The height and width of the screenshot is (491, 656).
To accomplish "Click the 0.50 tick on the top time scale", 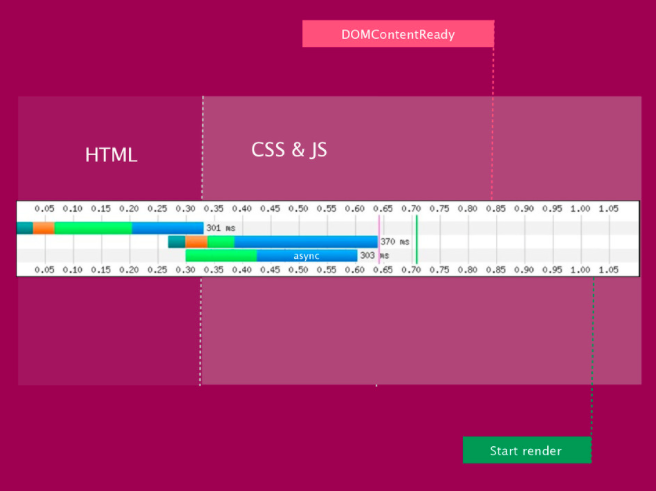I will pyautogui.click(x=298, y=209).
